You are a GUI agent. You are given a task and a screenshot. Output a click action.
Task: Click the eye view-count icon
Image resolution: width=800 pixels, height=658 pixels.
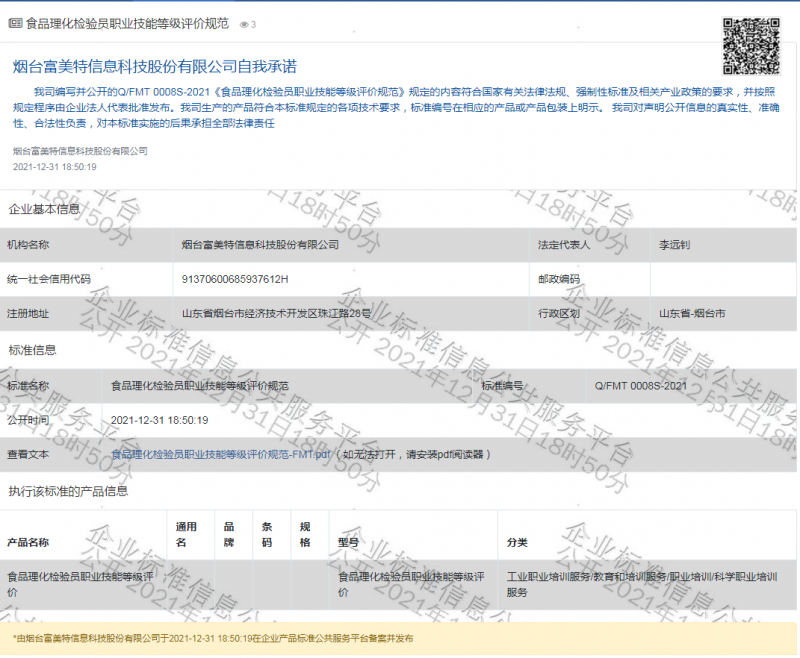coord(244,24)
